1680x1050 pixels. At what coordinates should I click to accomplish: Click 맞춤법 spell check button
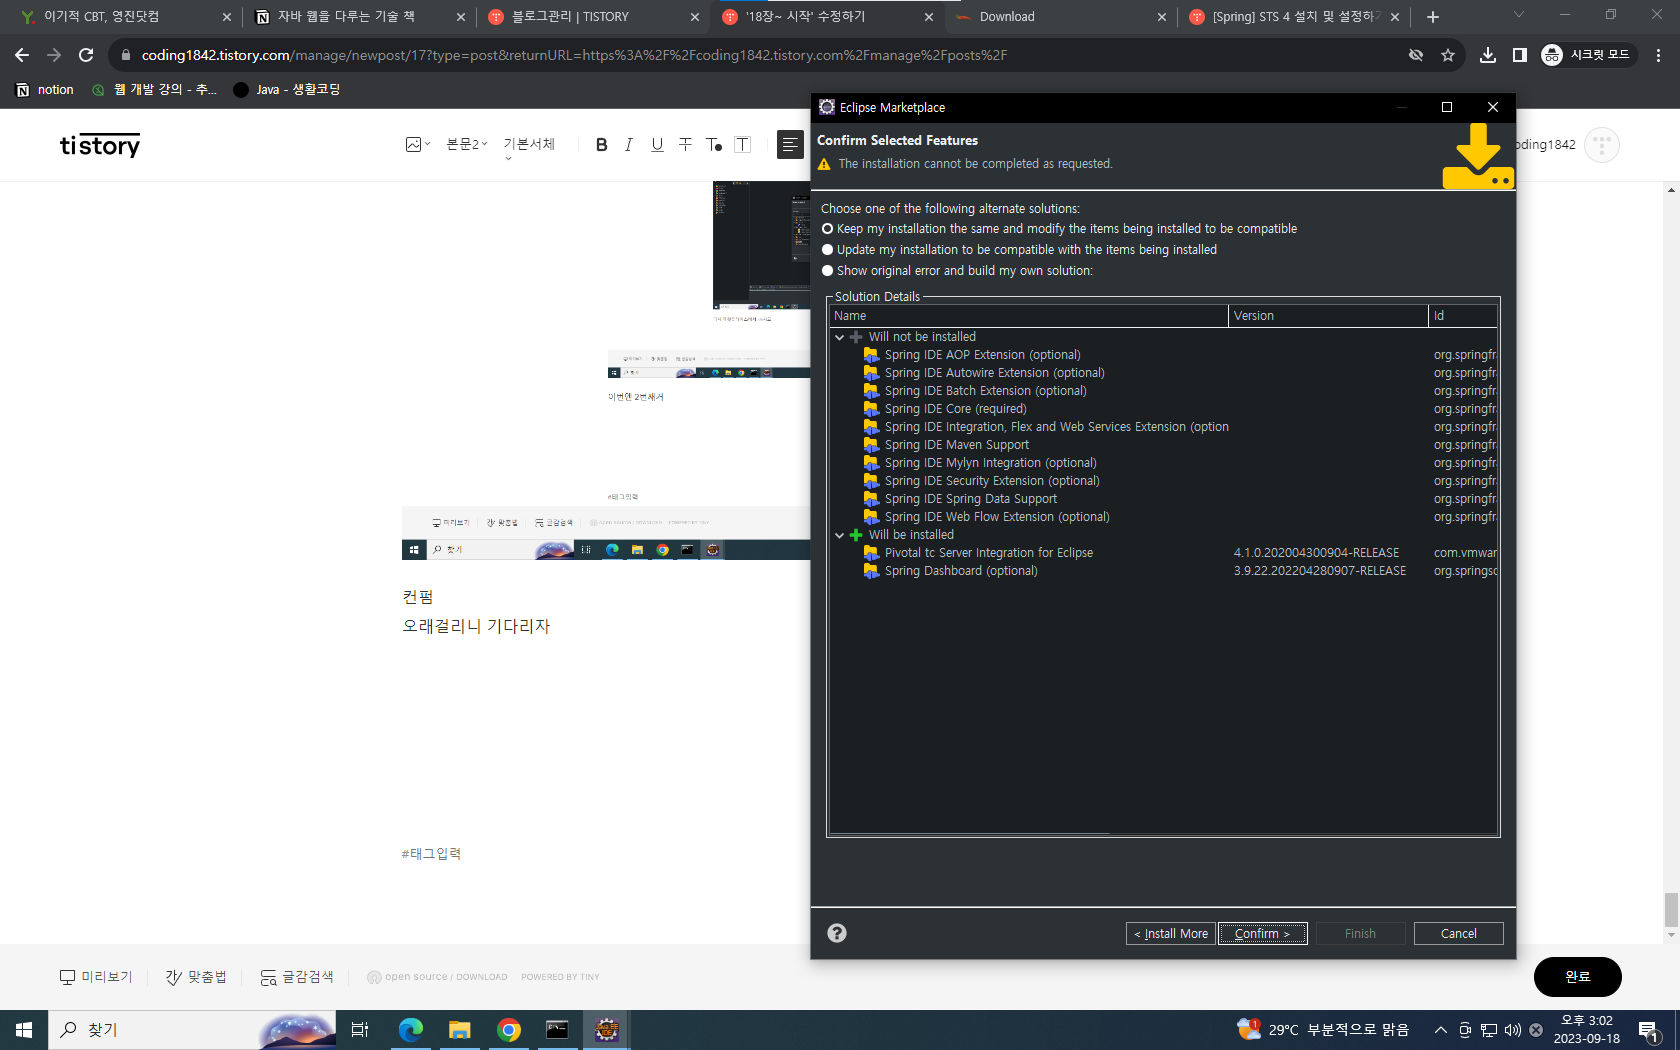click(196, 977)
